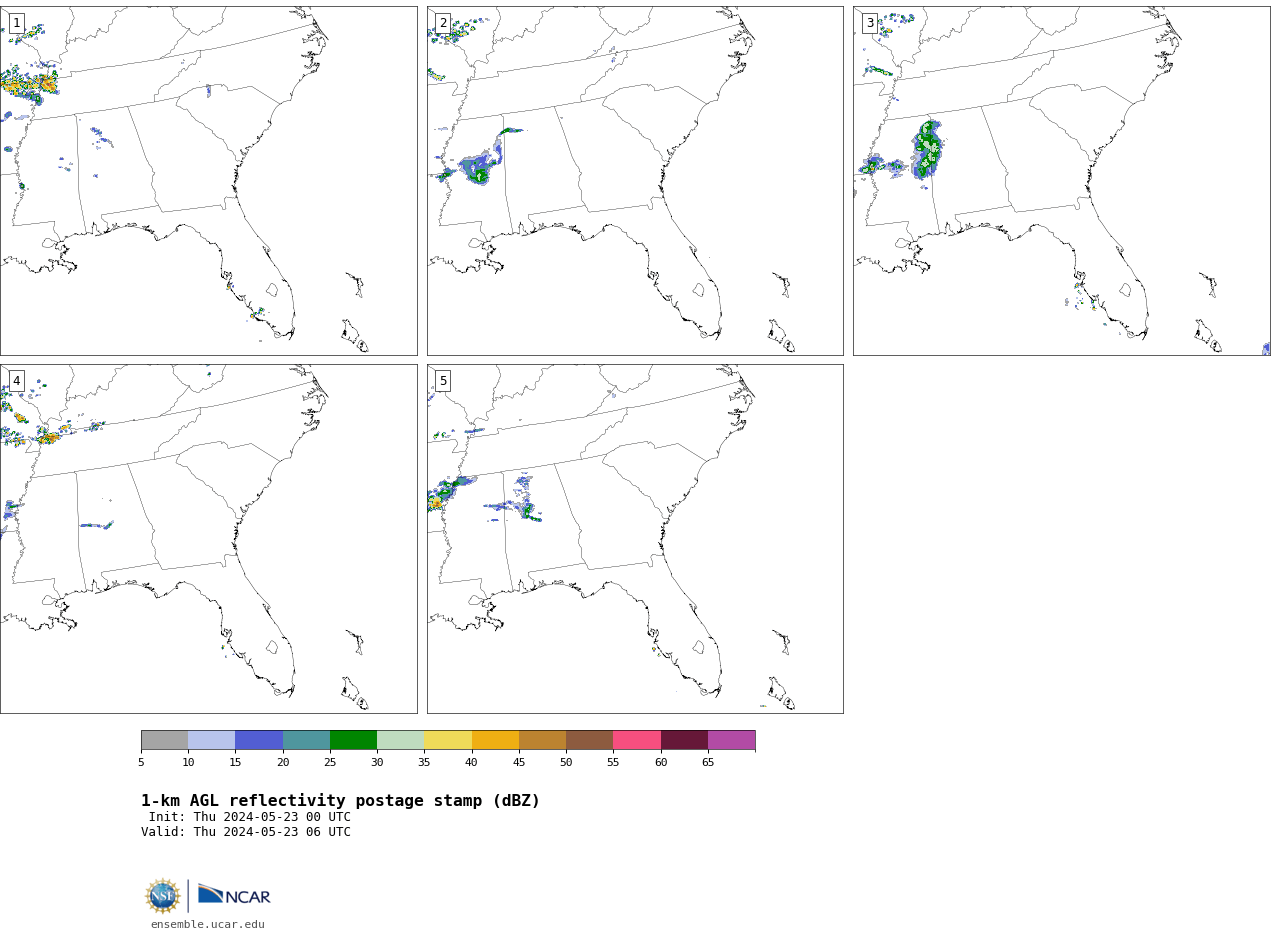This screenshot has height=936, width=1280.
Task: Click the colorbar tick label 35
Action: 424,763
